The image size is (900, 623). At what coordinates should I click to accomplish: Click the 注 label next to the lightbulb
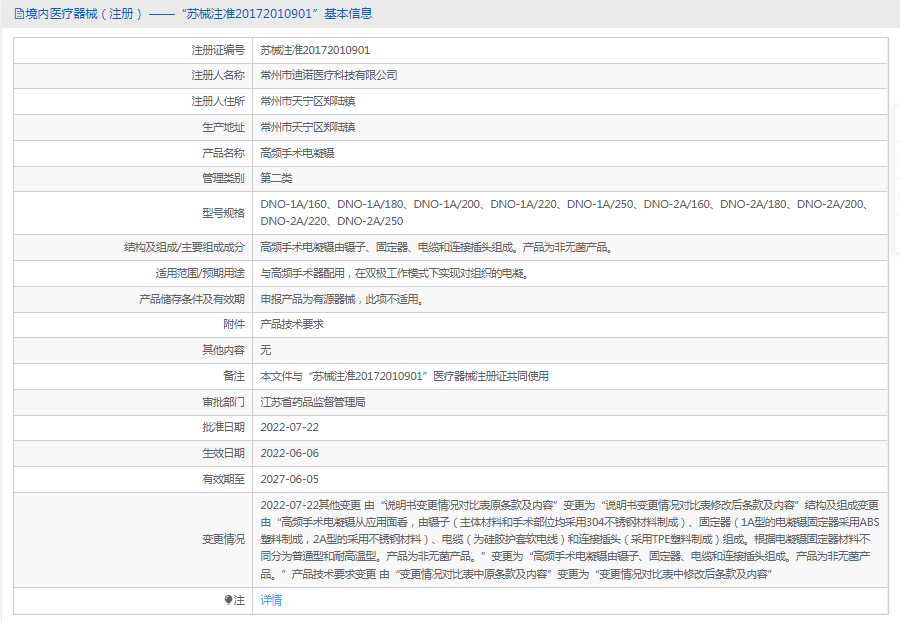239,600
